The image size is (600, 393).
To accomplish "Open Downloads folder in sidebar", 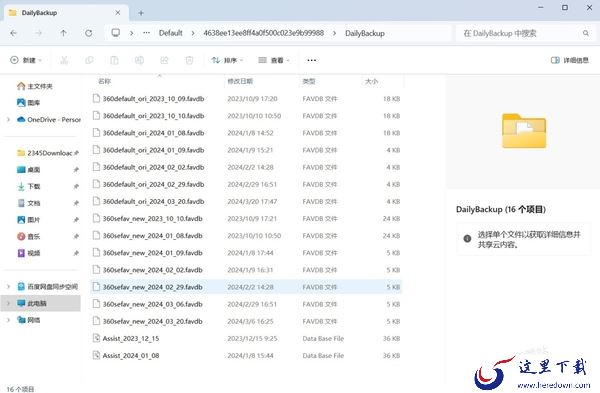I will pos(29,186).
